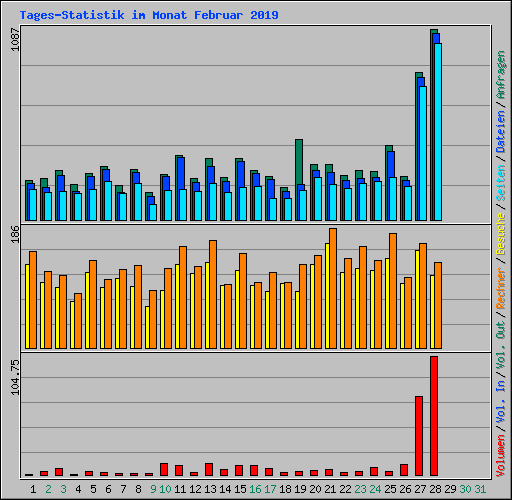Click the red Volumen bar for day 10

(x=164, y=469)
